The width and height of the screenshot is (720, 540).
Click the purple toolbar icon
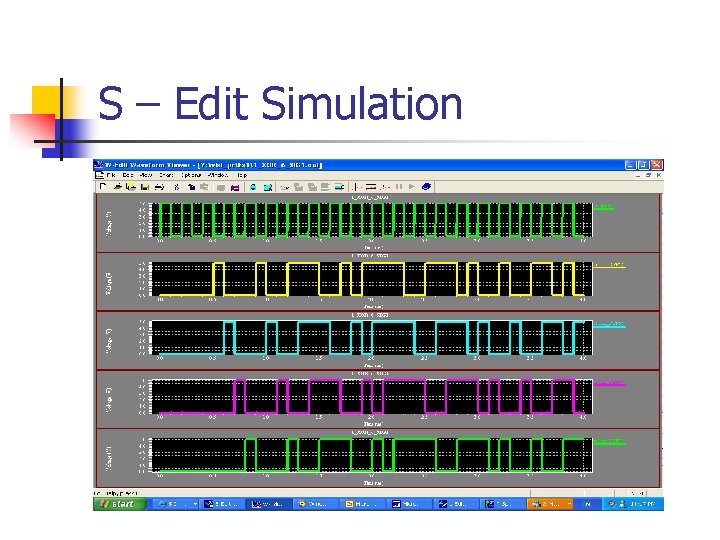coord(235,187)
